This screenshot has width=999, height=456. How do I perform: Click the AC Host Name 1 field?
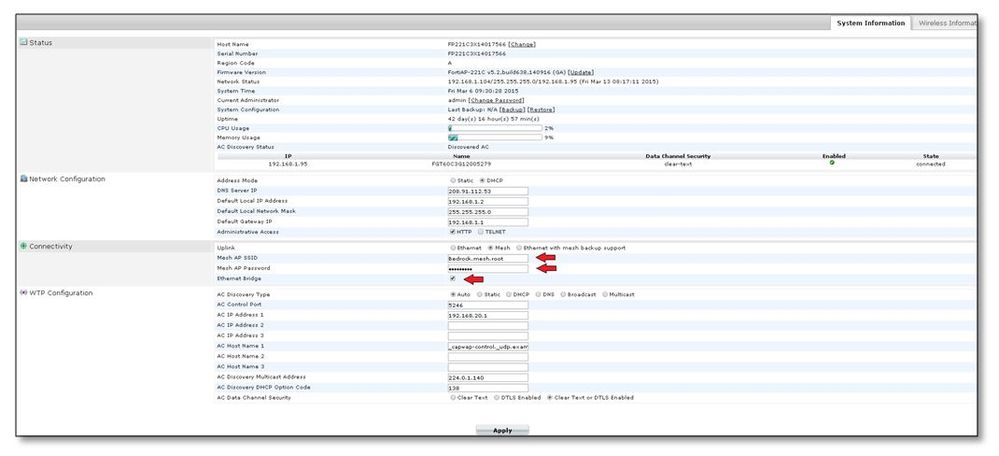tap(488, 346)
